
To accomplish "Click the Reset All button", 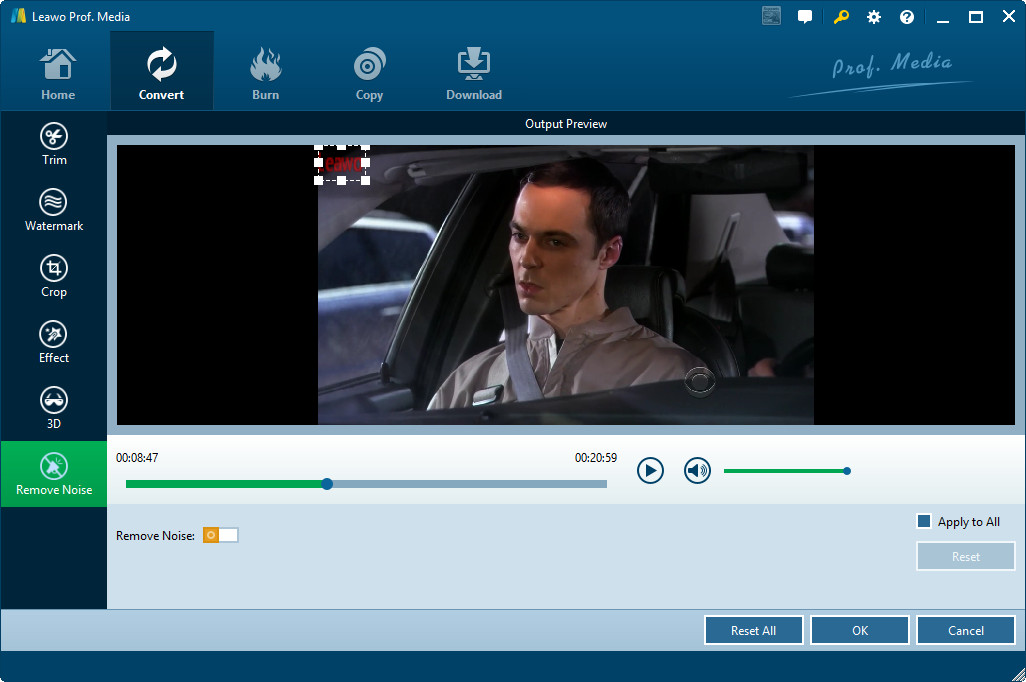I will click(753, 630).
